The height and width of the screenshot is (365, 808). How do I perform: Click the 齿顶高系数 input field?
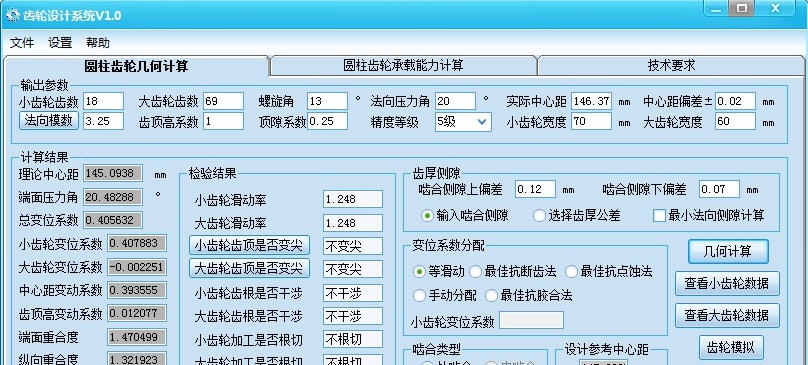click(224, 121)
